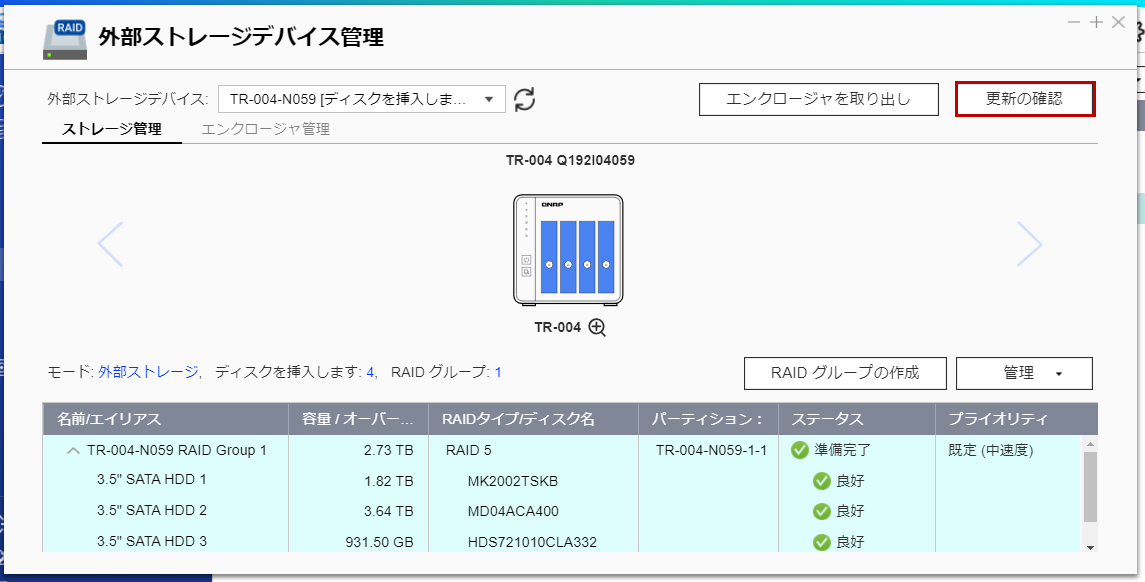
Task: Switch to the エンクロージャ管理 tab
Action: pyautogui.click(x=266, y=129)
